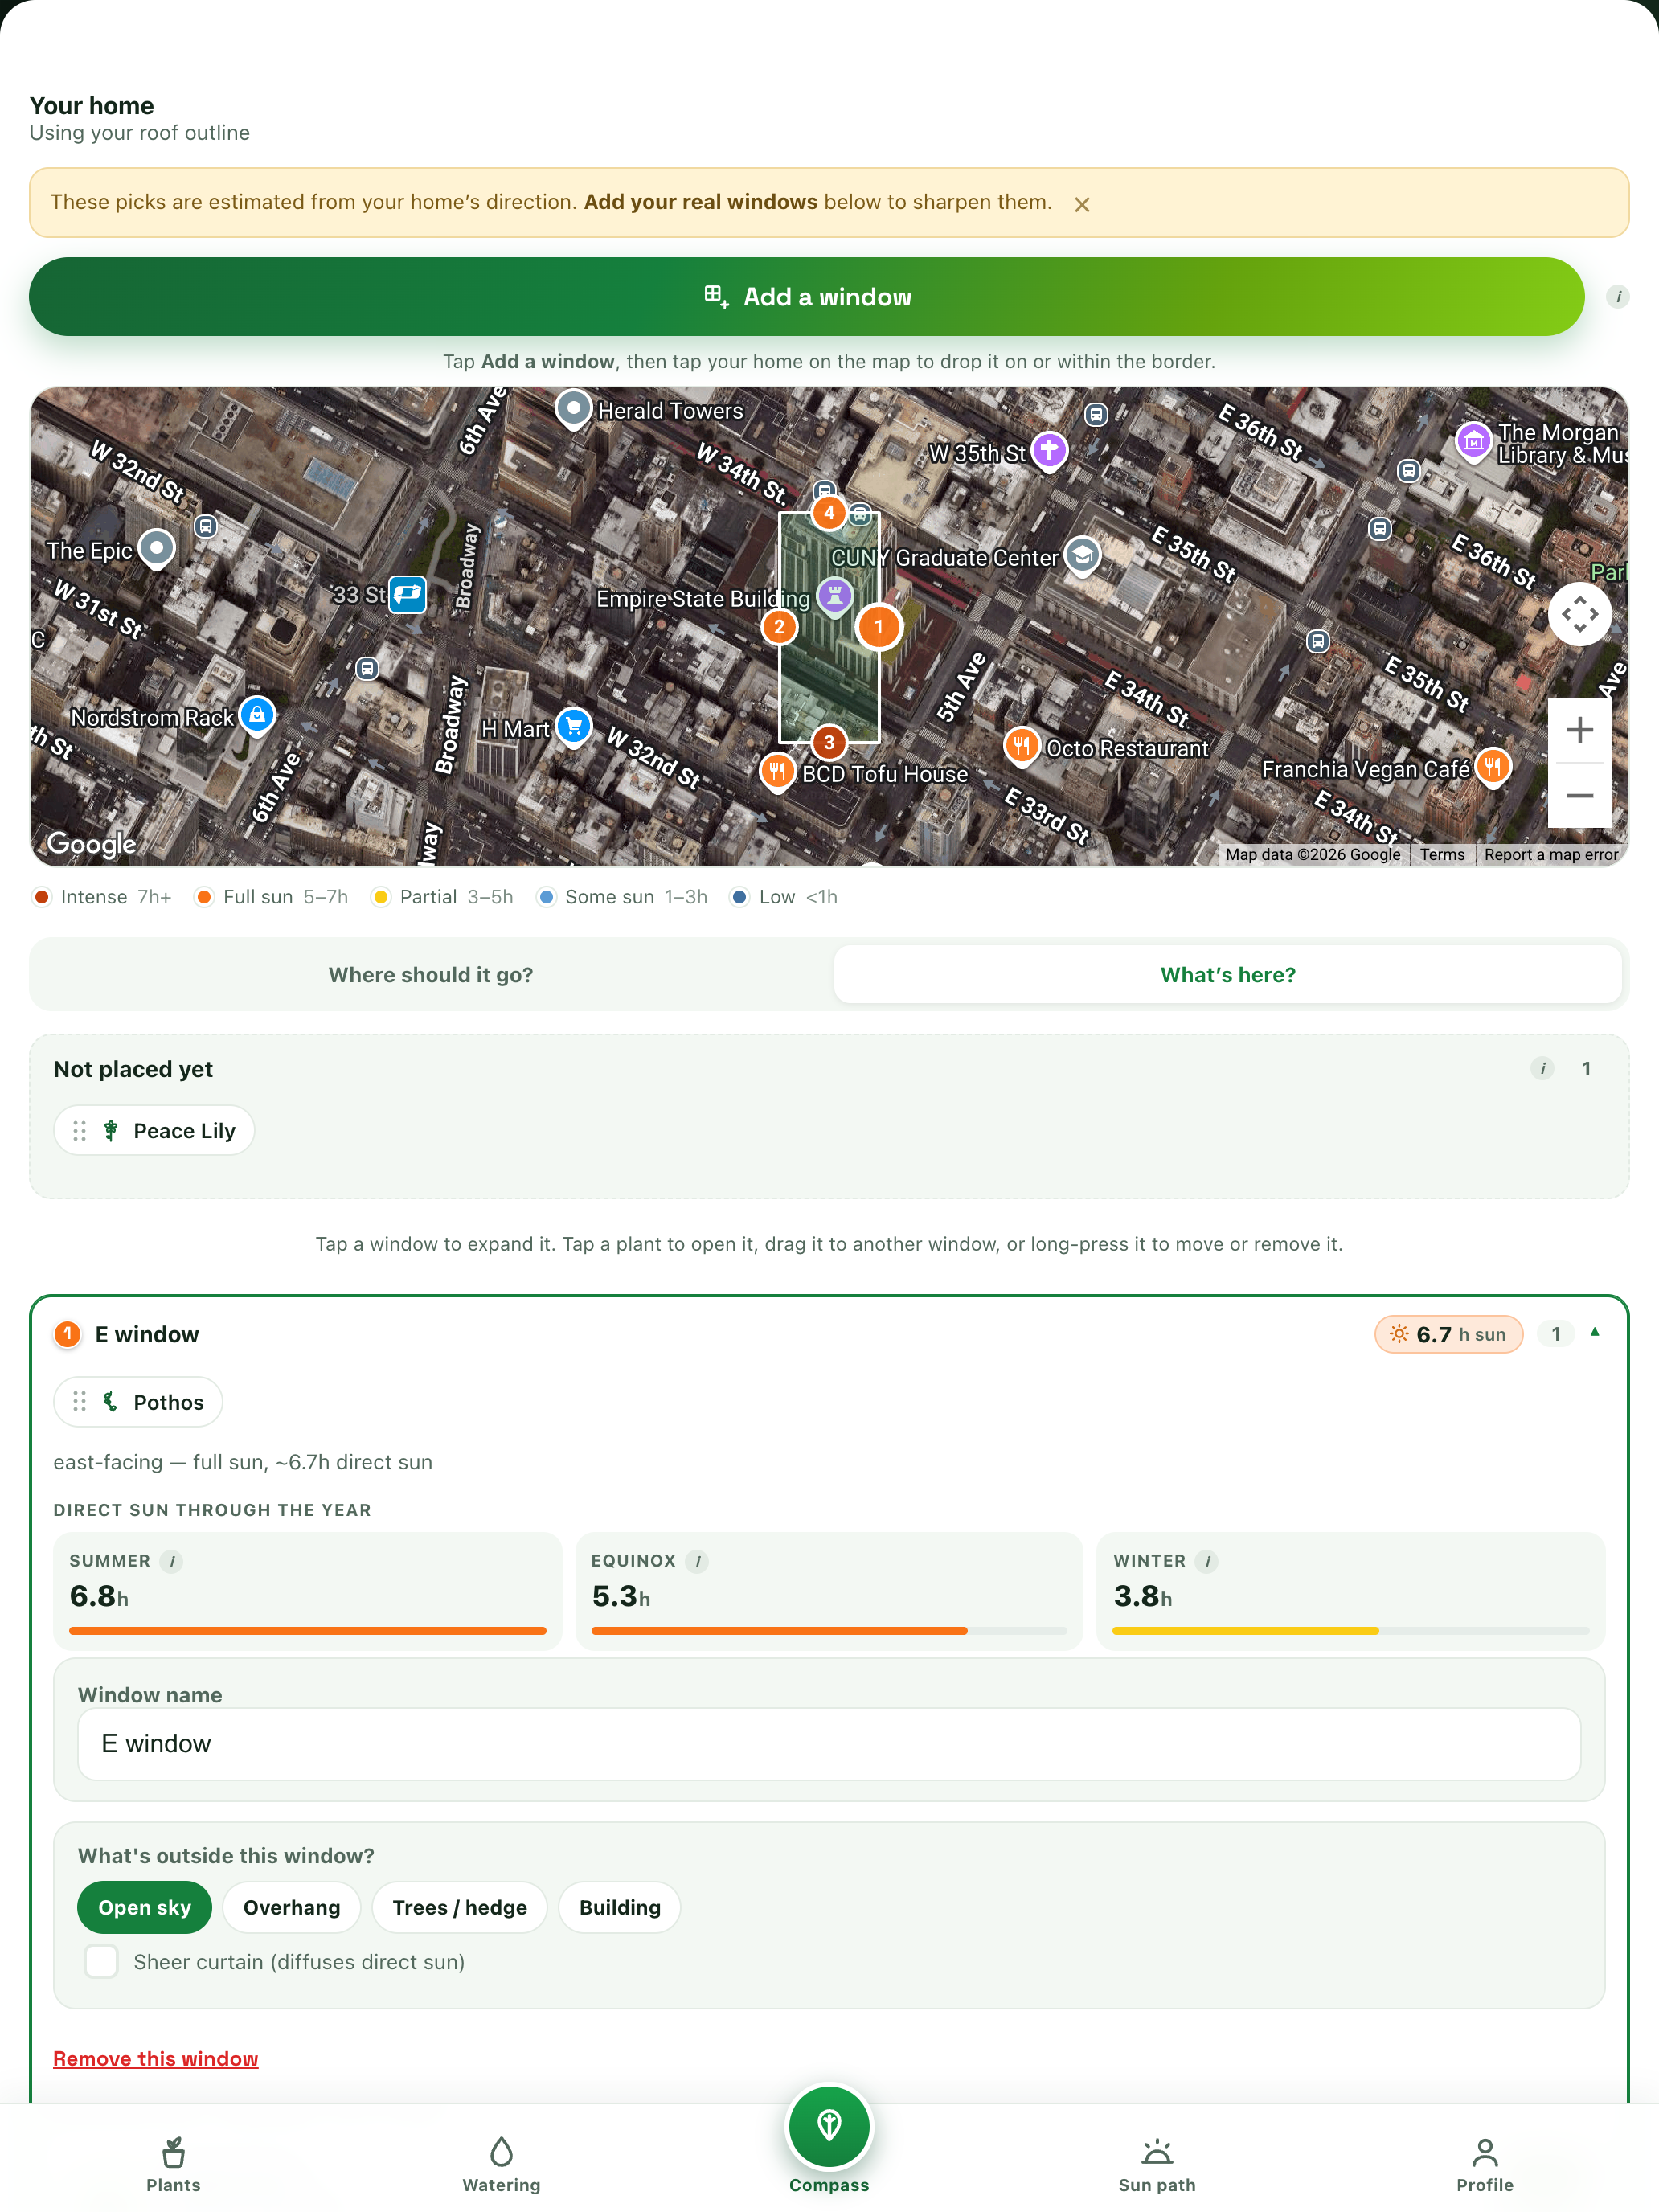Go to the Compass tab
Screen dimensions: 1659x2212
click(x=829, y=2141)
